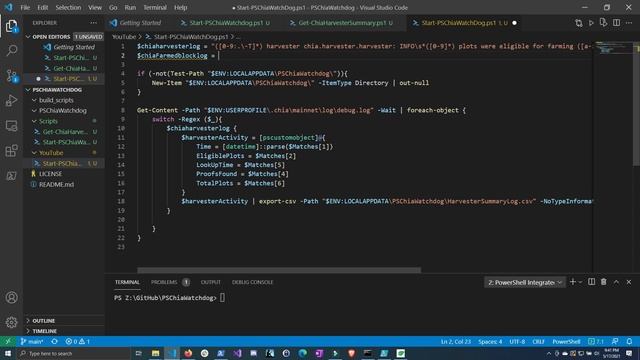Click the Open Changes editor icon
The image size is (640, 360).
click(578, 23)
